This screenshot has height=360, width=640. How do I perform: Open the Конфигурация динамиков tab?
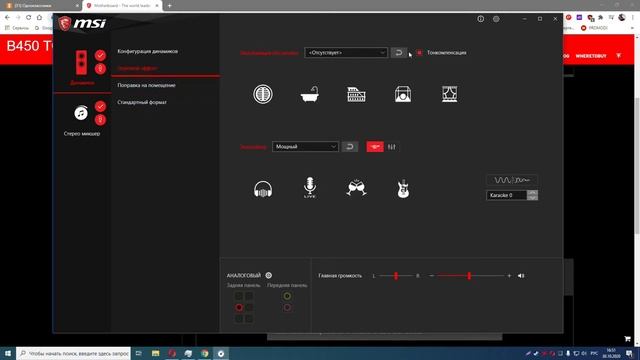coord(148,51)
